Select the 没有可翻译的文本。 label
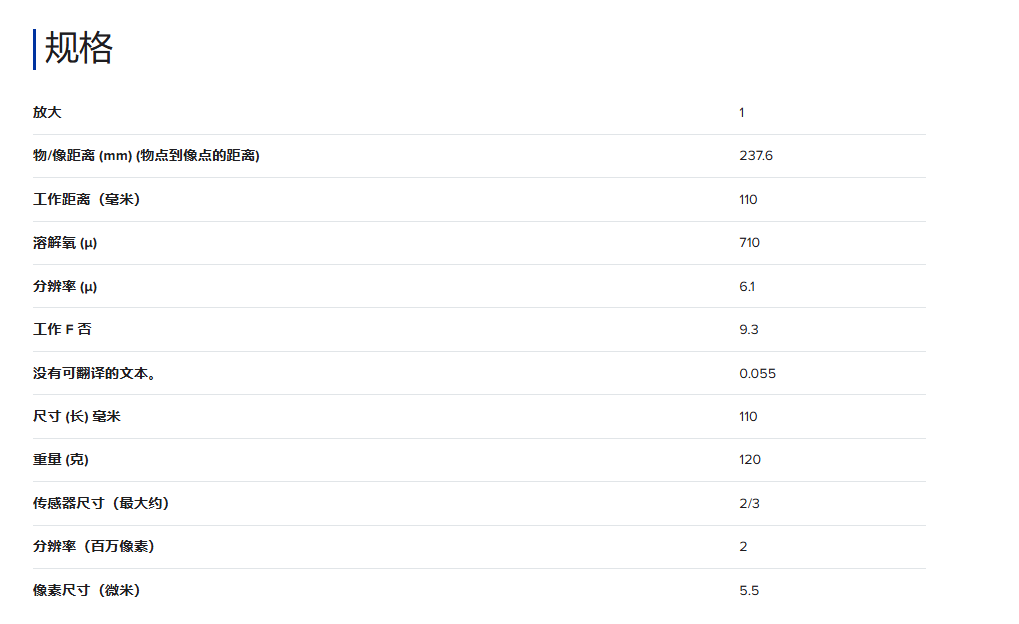The width and height of the screenshot is (1019, 624). coord(94,374)
